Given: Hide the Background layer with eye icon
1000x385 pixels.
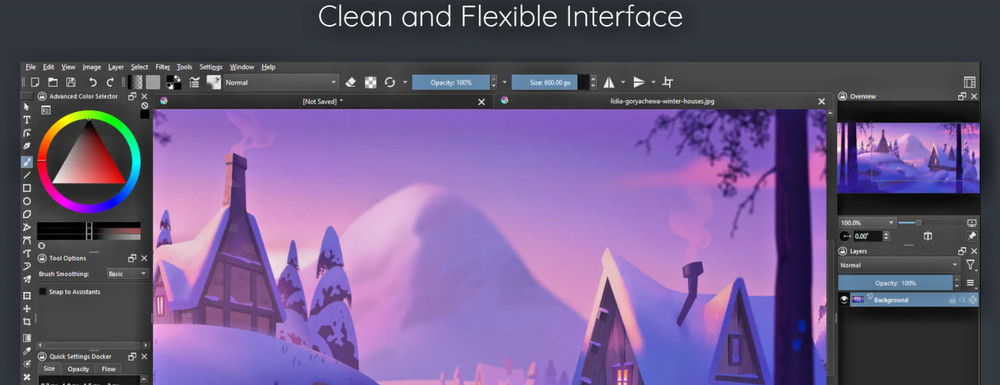Looking at the screenshot, I should (x=844, y=300).
